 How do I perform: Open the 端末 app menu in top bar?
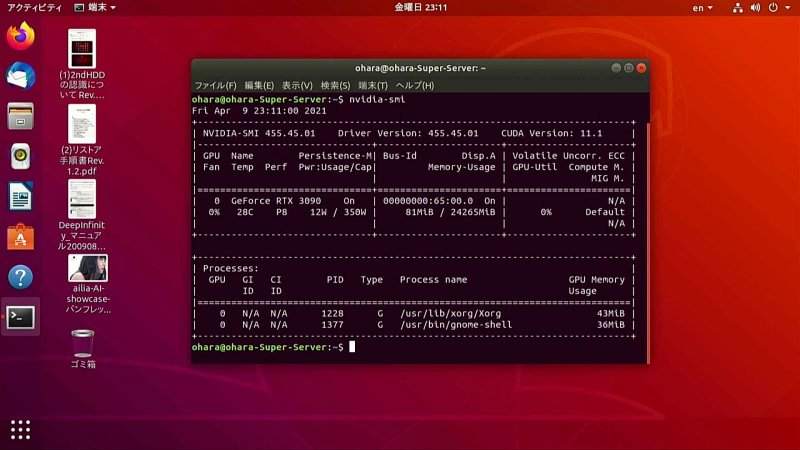[x=95, y=8]
